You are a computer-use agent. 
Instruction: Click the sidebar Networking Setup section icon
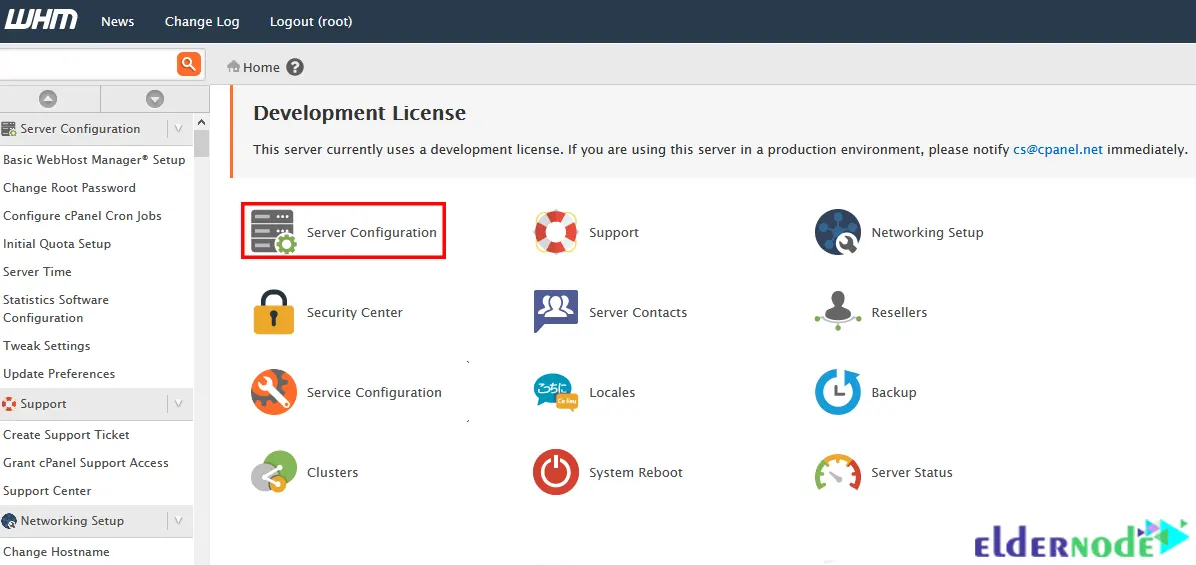point(9,522)
